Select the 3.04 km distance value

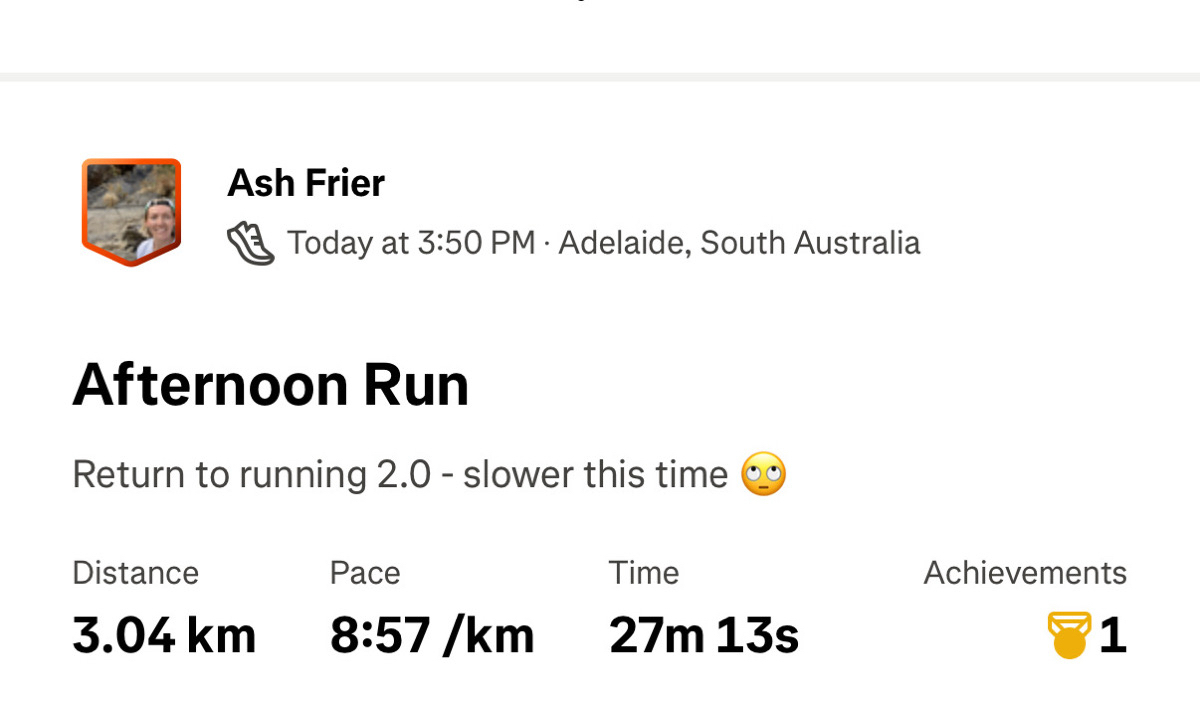(164, 636)
